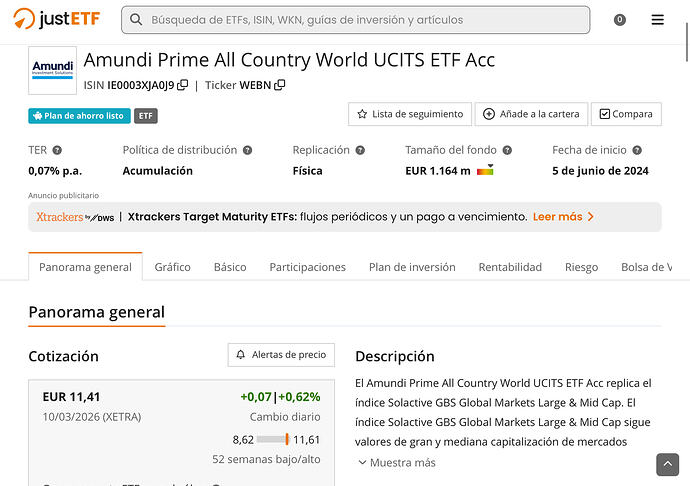690x486 pixels.
Task: Toggle Lista de seguimiento star button
Action: click(409, 114)
